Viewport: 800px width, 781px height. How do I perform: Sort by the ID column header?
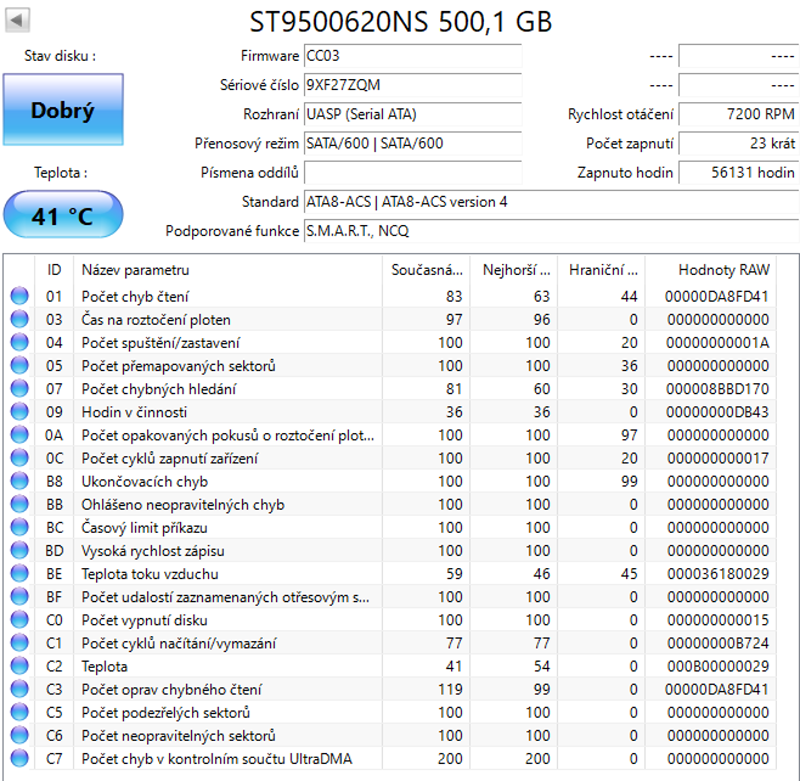pyautogui.click(x=54, y=270)
